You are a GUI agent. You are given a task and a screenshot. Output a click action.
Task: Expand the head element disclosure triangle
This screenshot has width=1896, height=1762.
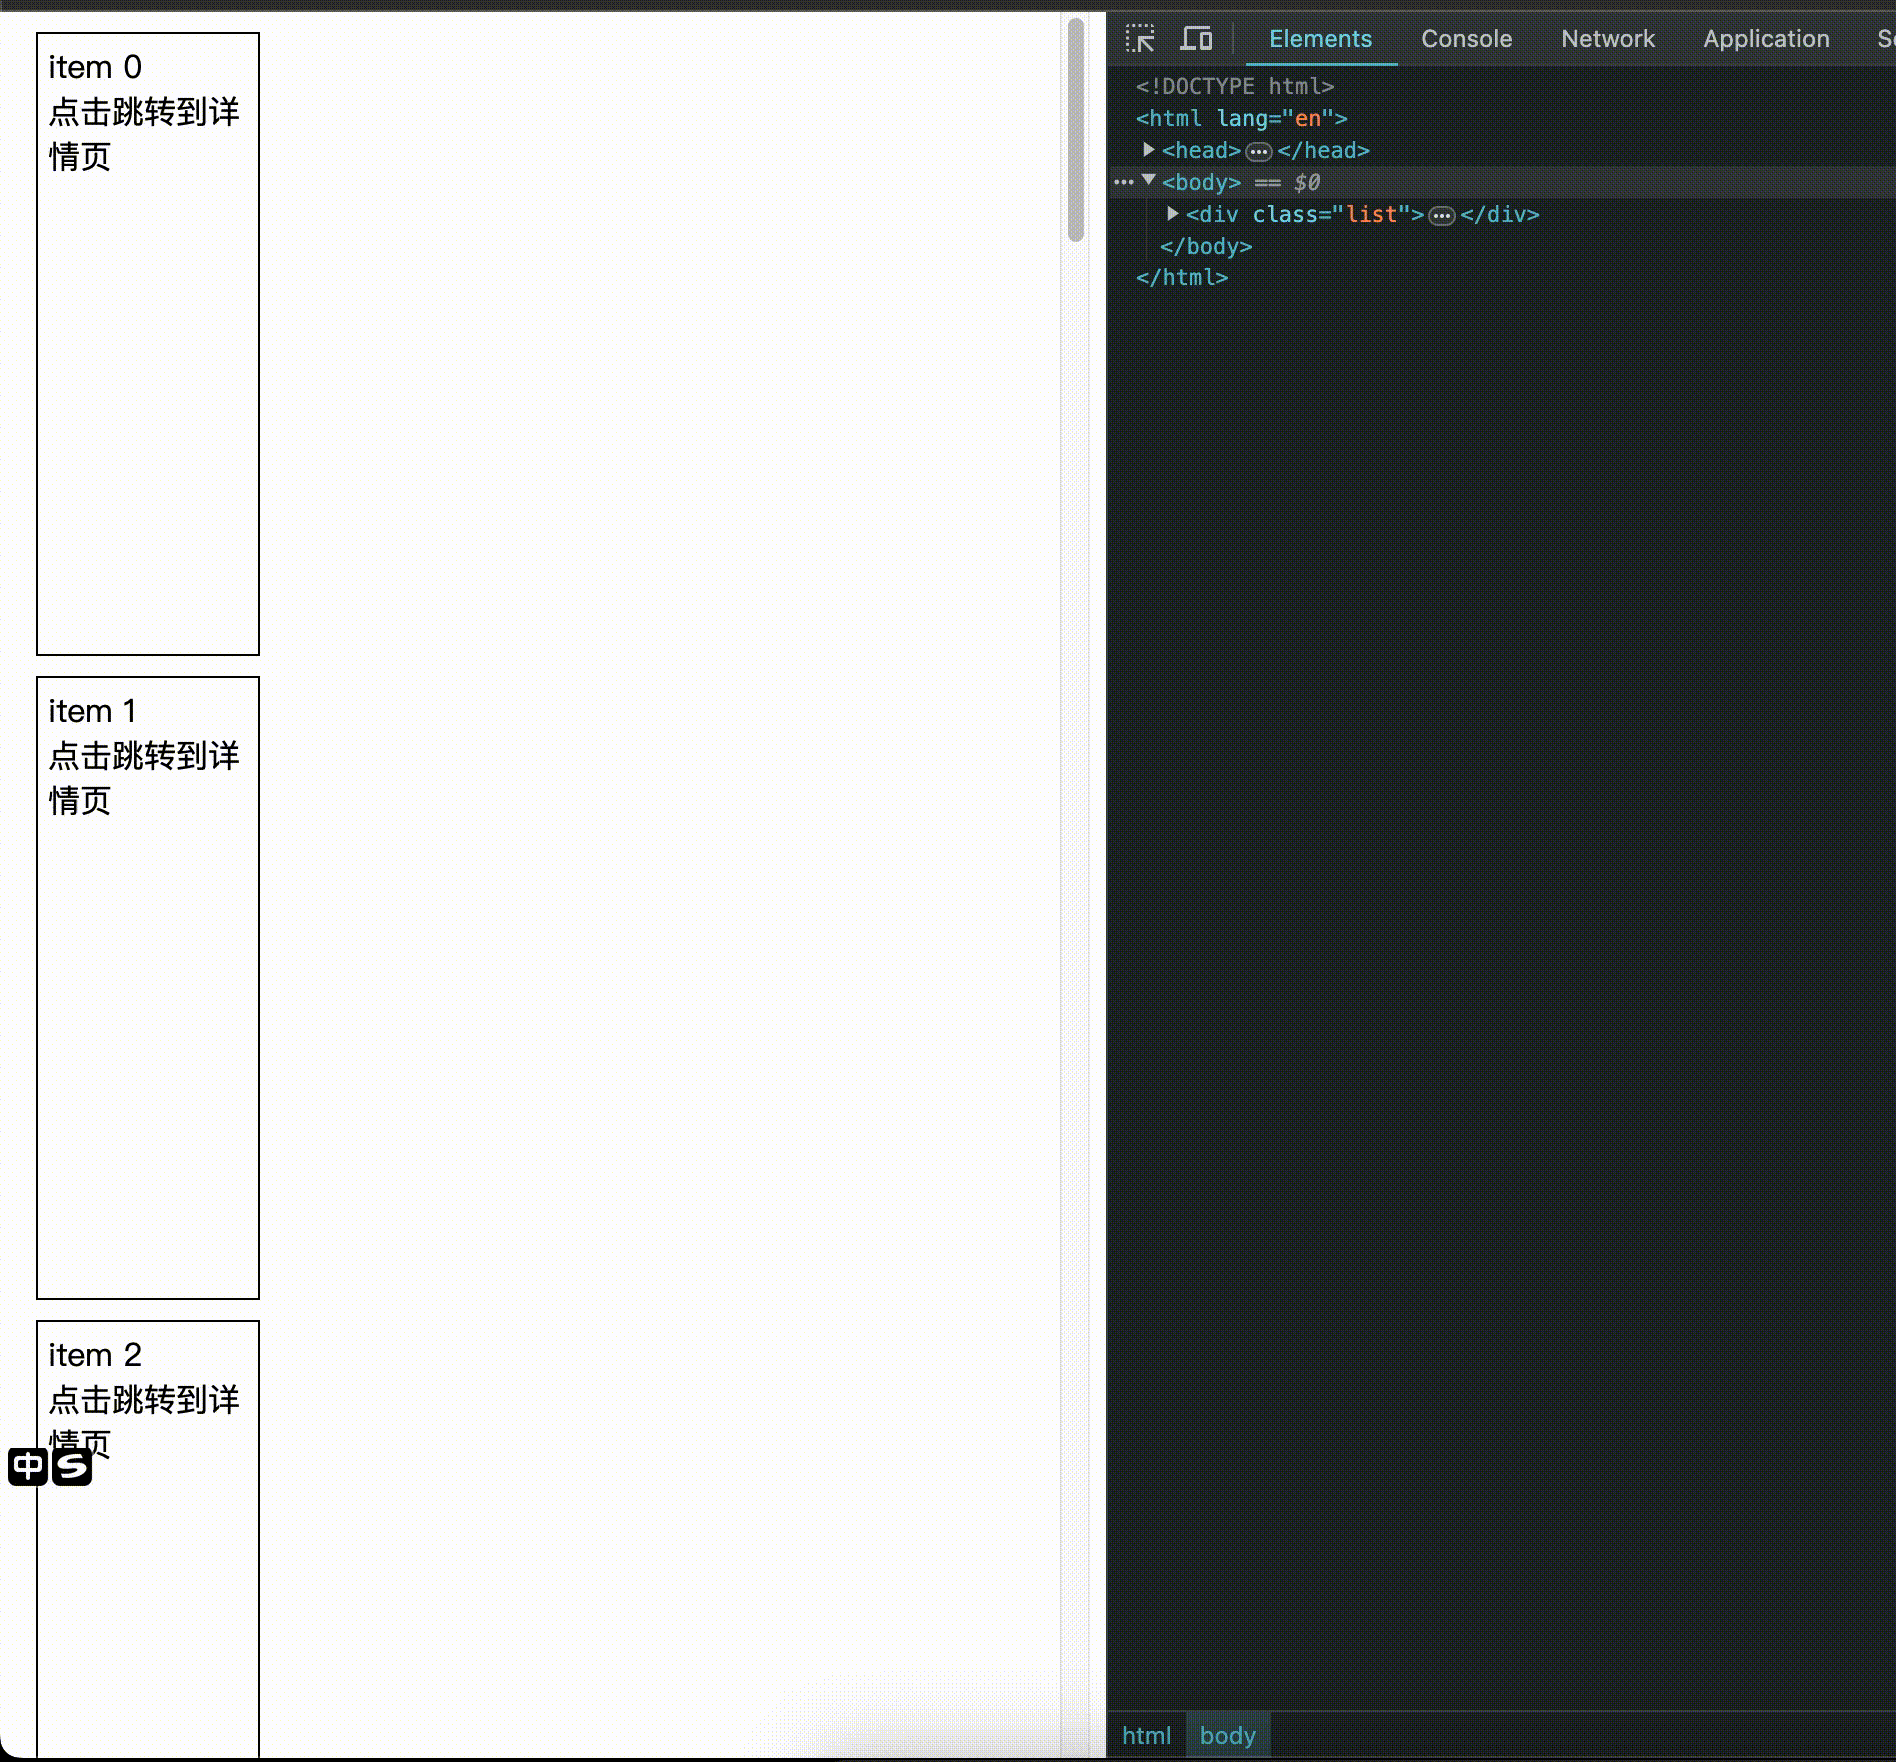click(1148, 150)
